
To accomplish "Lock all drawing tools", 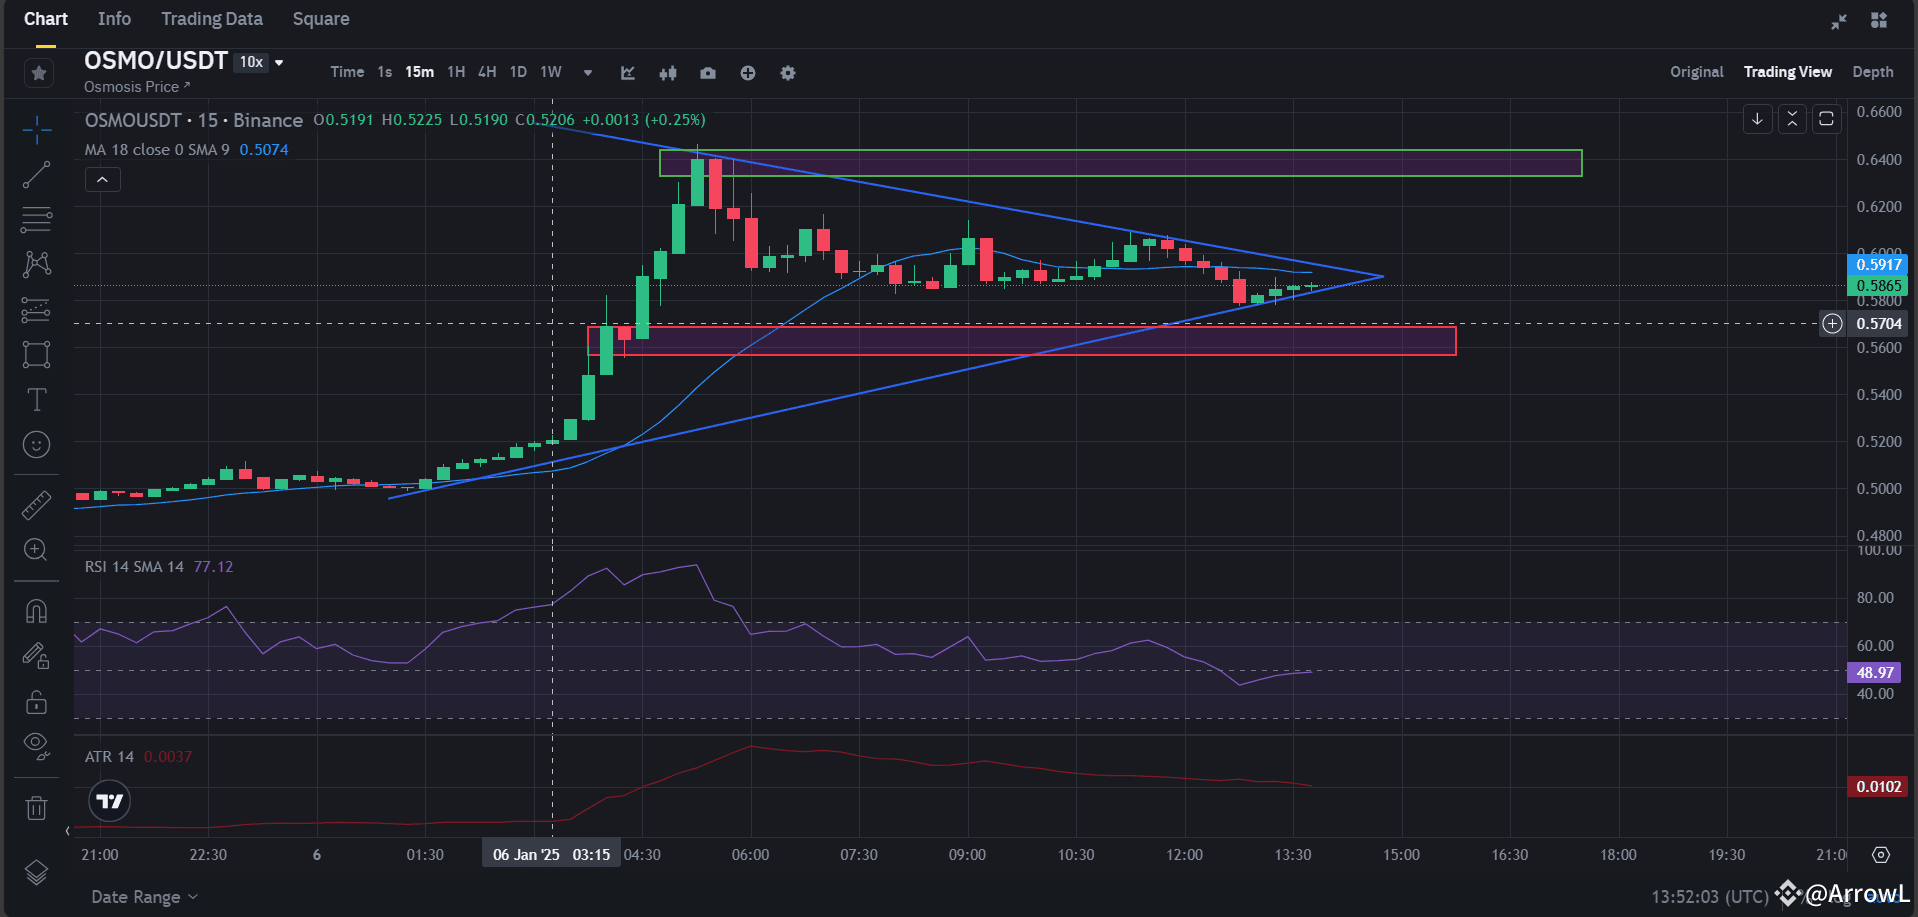I will (37, 702).
